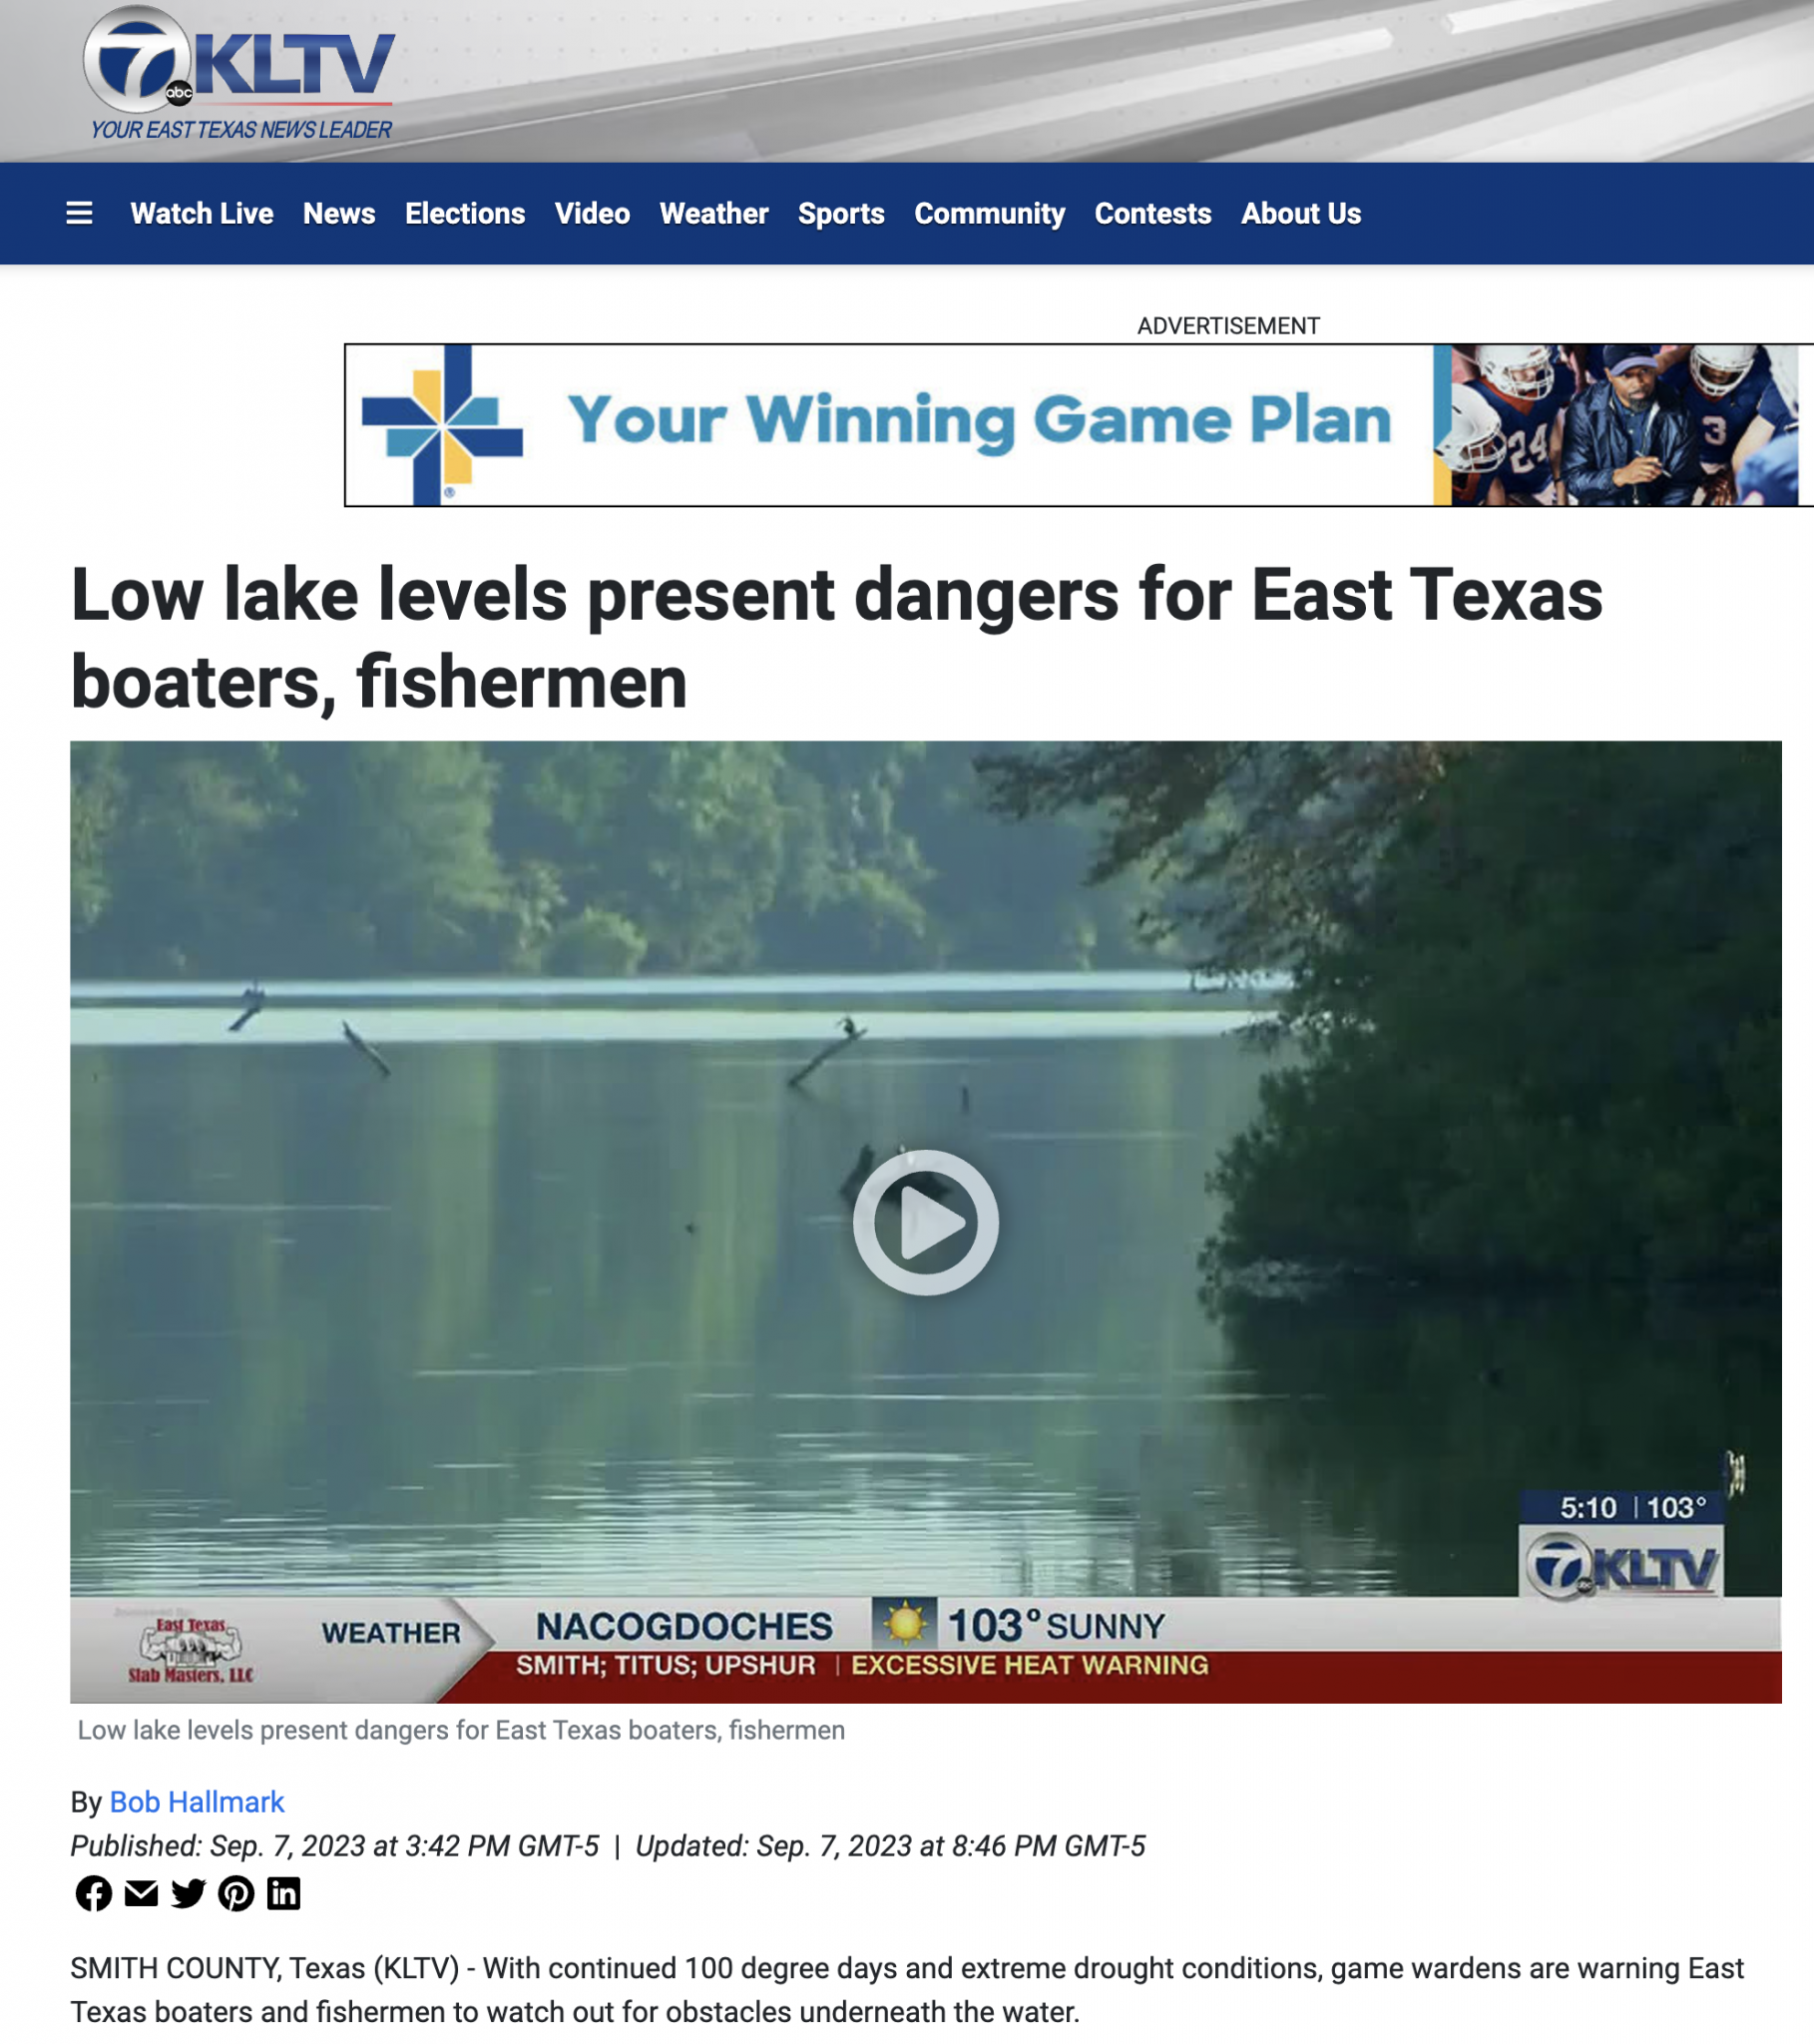
Task: Share article via email icon
Action: click(x=141, y=1893)
